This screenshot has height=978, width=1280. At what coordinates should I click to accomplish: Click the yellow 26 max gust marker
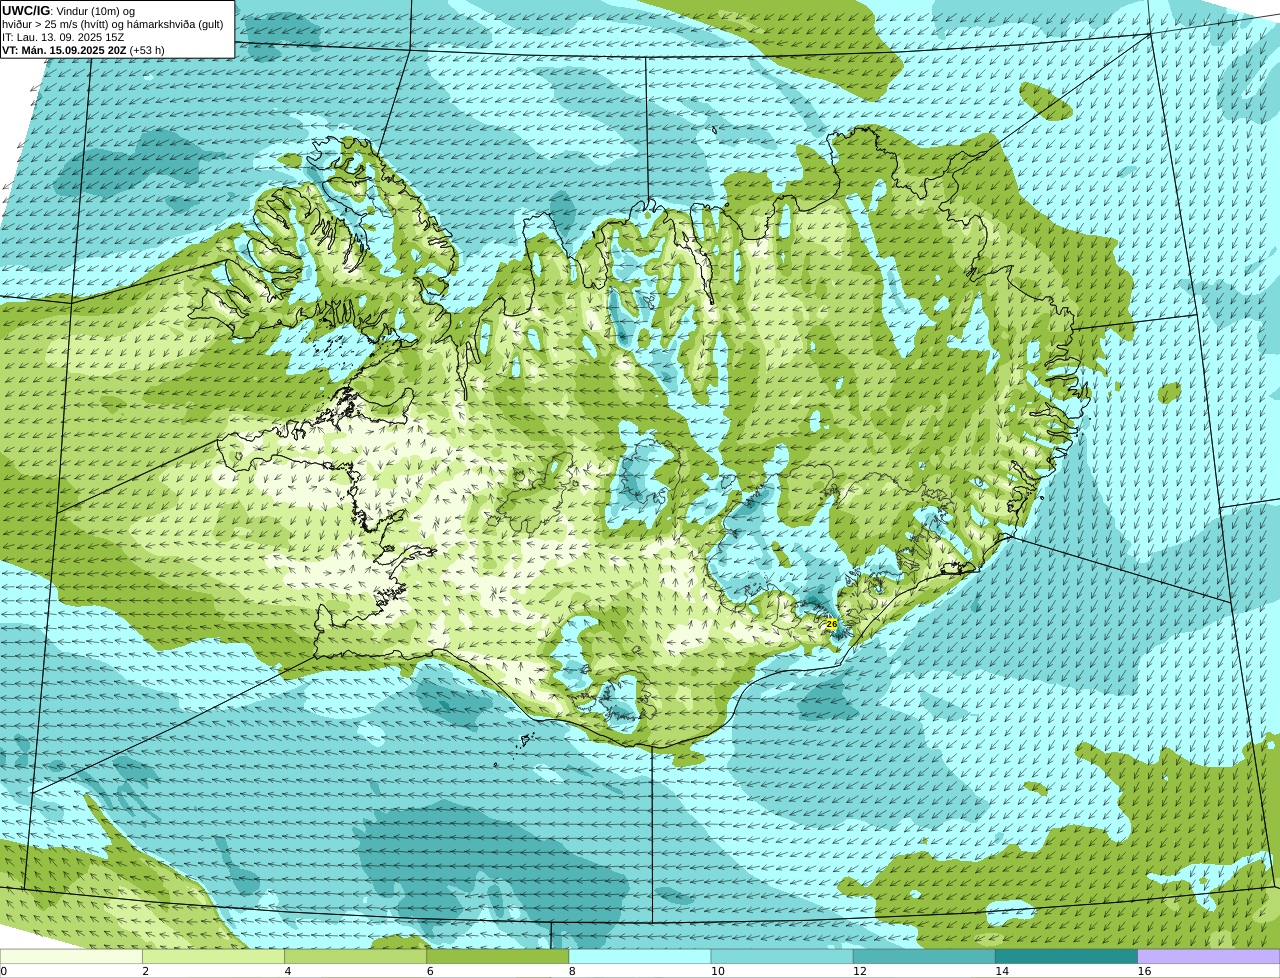click(831, 624)
